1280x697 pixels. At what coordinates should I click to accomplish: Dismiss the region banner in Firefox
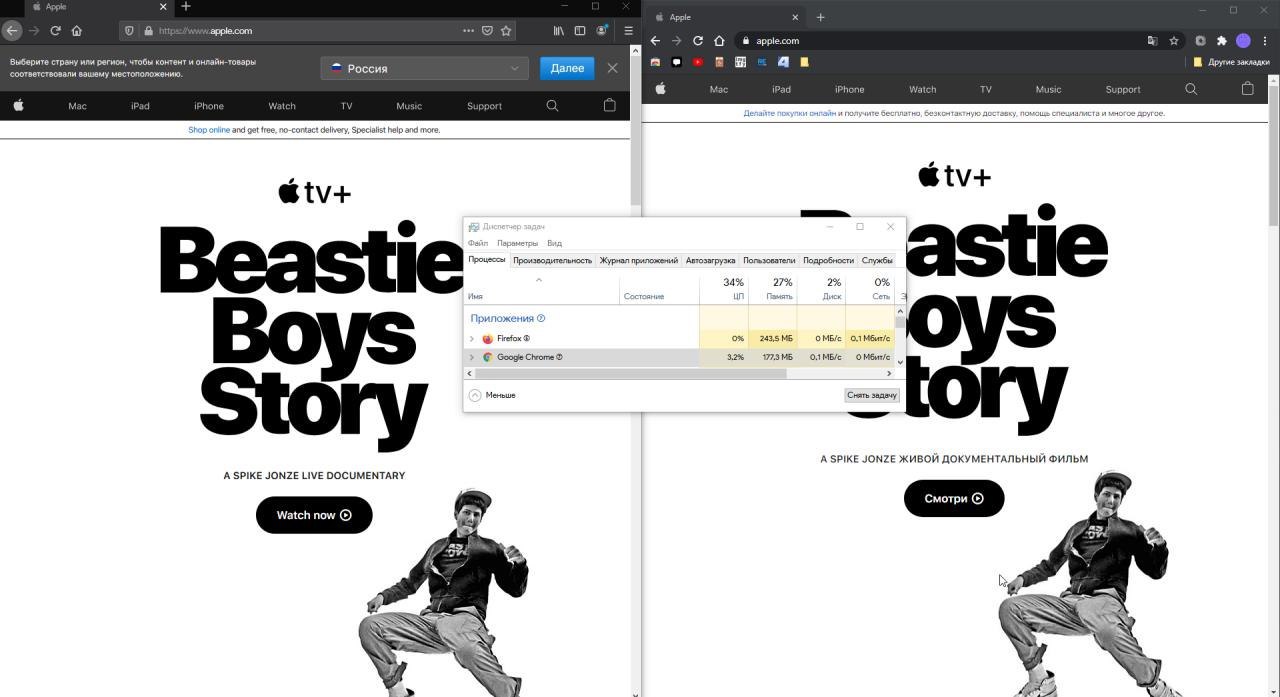click(x=612, y=68)
